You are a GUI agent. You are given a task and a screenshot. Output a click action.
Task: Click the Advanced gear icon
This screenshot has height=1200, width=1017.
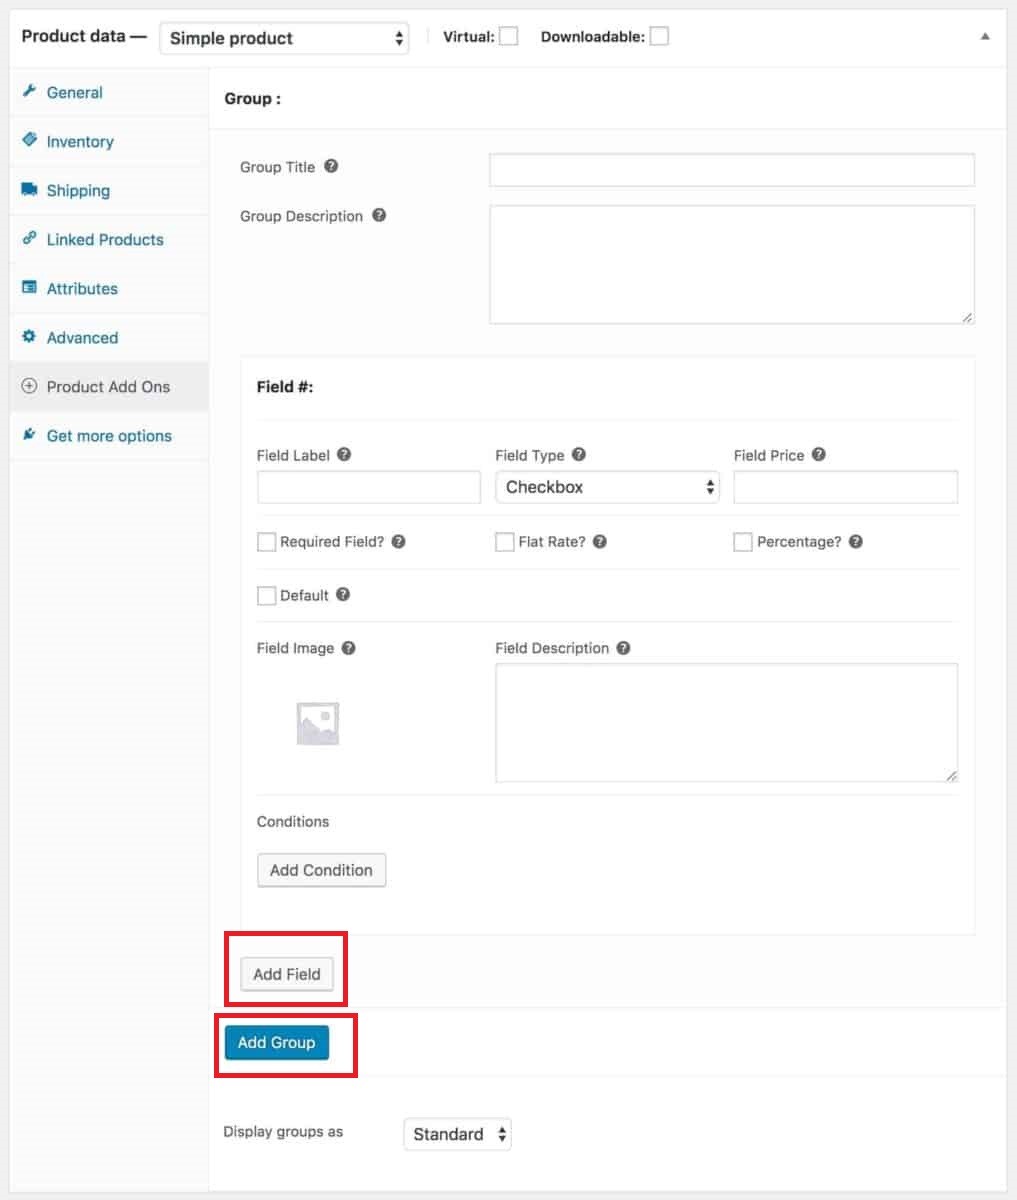pyautogui.click(x=29, y=336)
